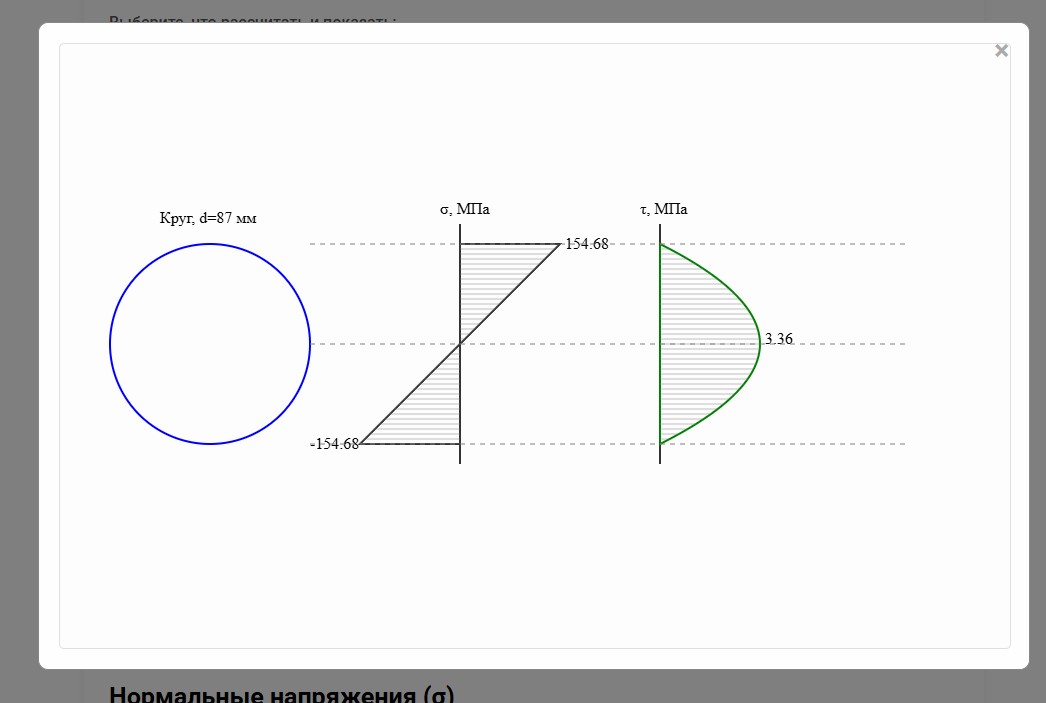Select the 154.68 maximum stress value

(586, 243)
